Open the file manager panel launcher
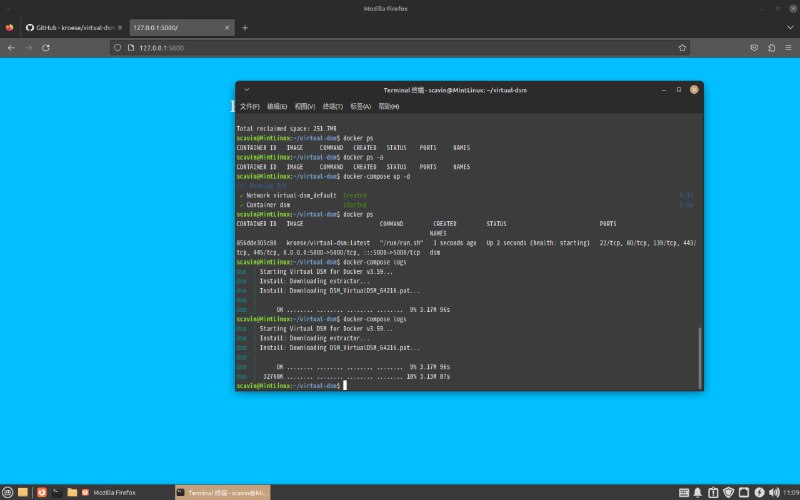This screenshot has width=800, height=500. click(x=72, y=492)
